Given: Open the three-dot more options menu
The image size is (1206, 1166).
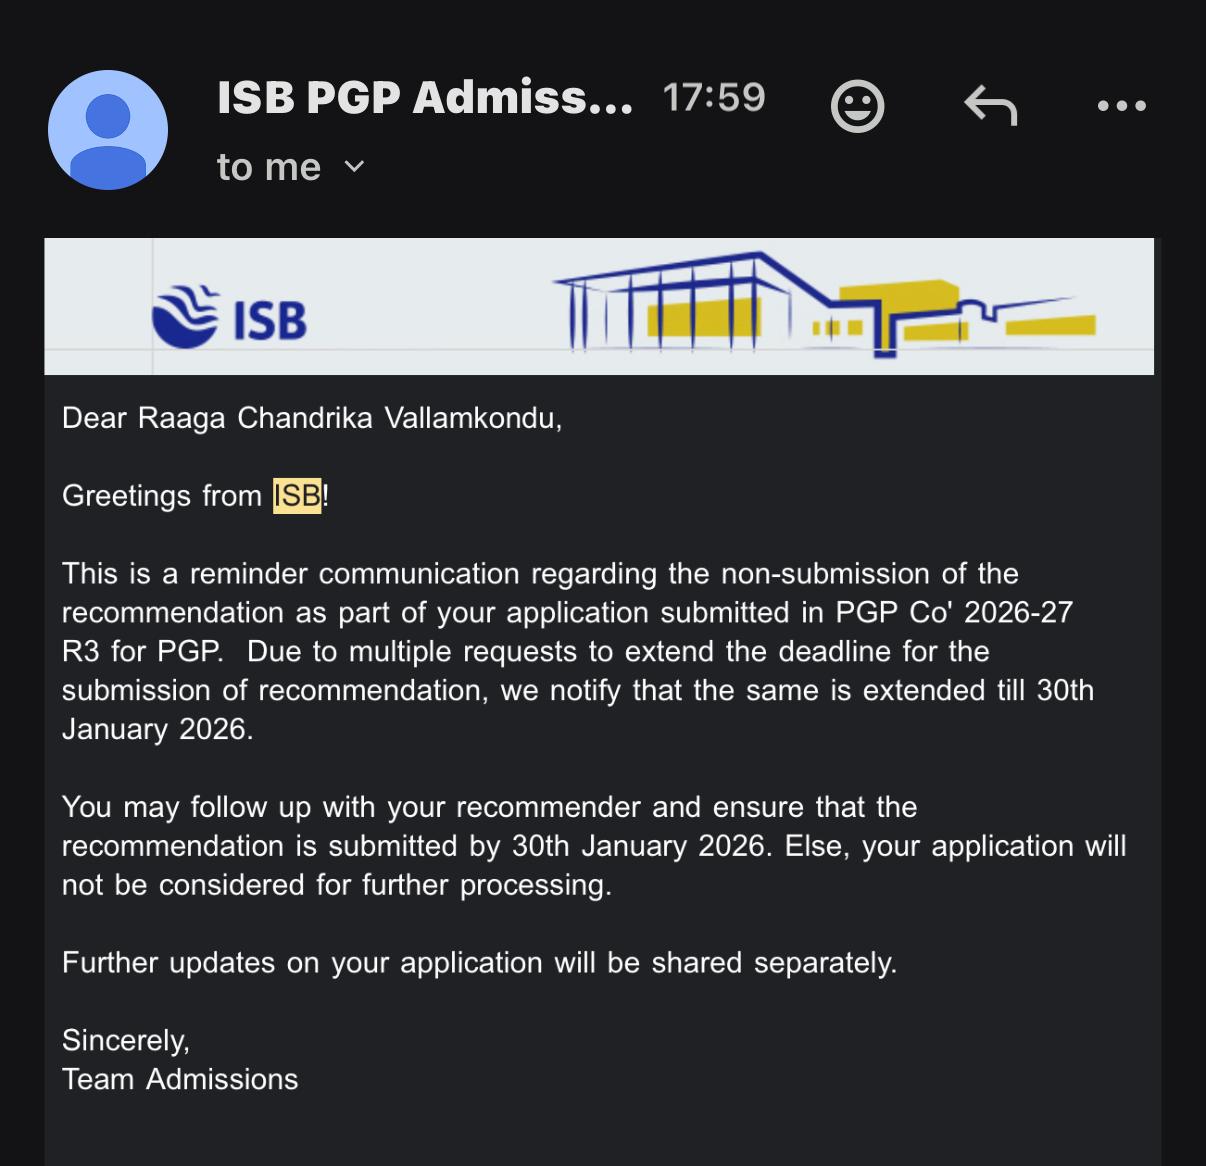Looking at the screenshot, I should tap(1121, 105).
